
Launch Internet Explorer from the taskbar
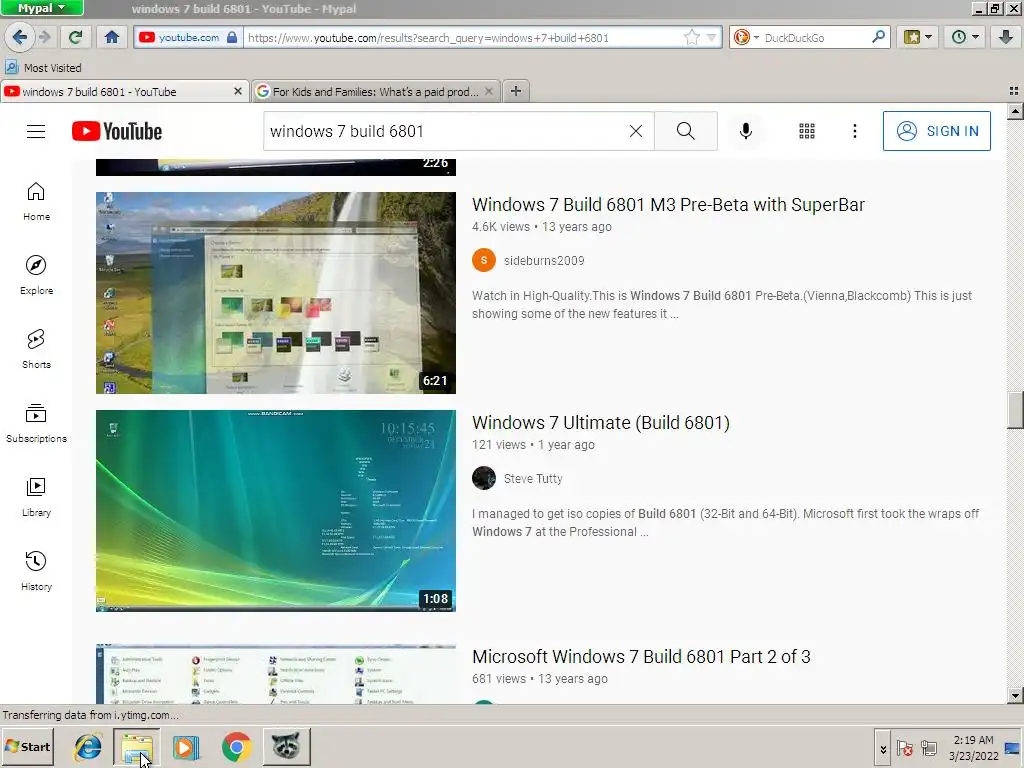point(88,746)
